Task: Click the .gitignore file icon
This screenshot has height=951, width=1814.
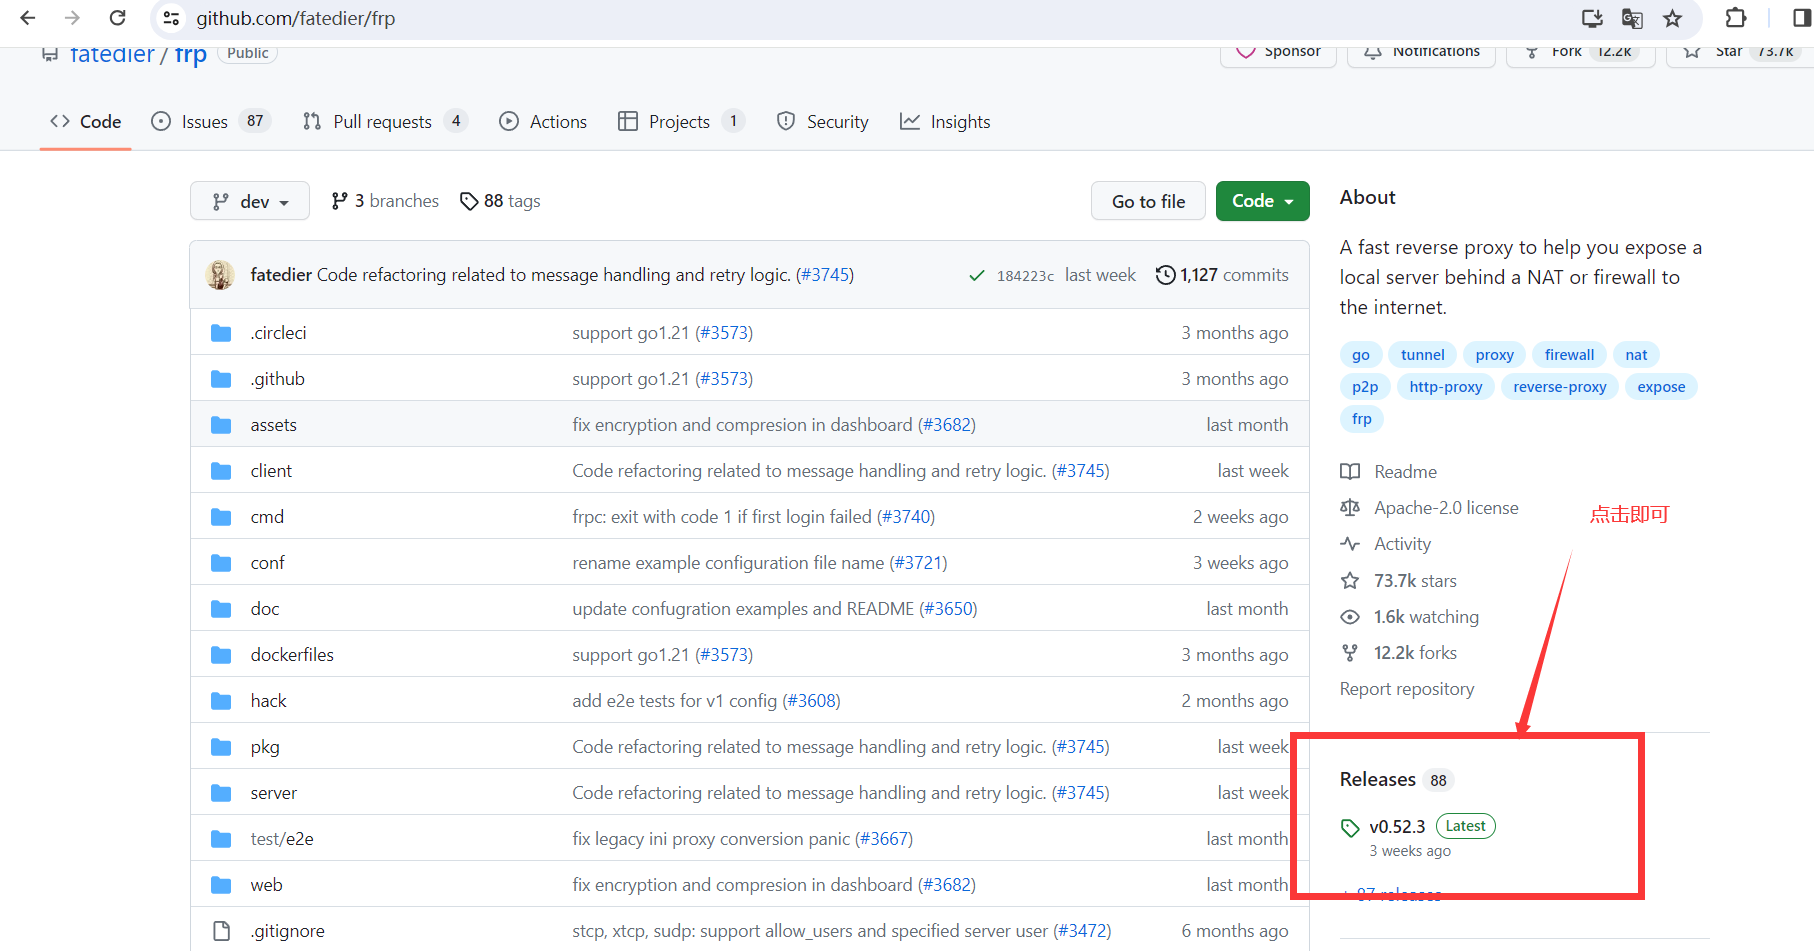Action: [x=221, y=931]
